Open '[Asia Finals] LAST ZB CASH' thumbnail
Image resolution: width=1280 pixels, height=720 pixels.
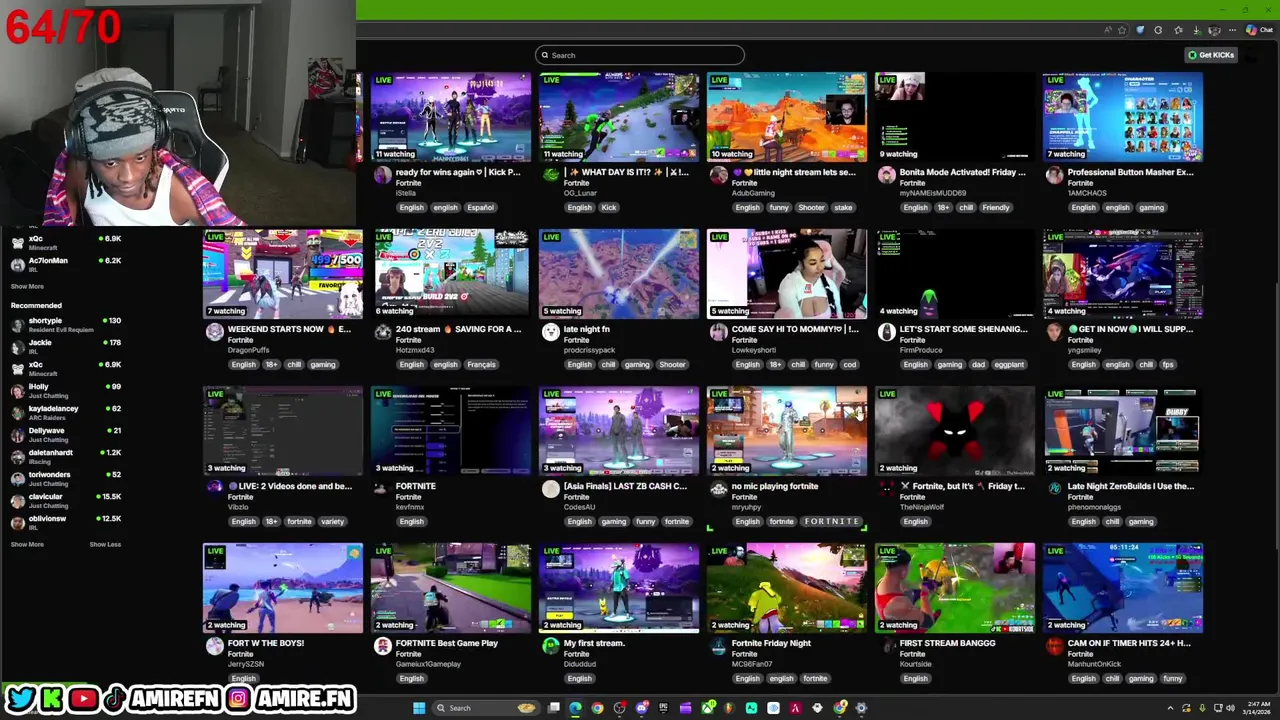coord(619,430)
